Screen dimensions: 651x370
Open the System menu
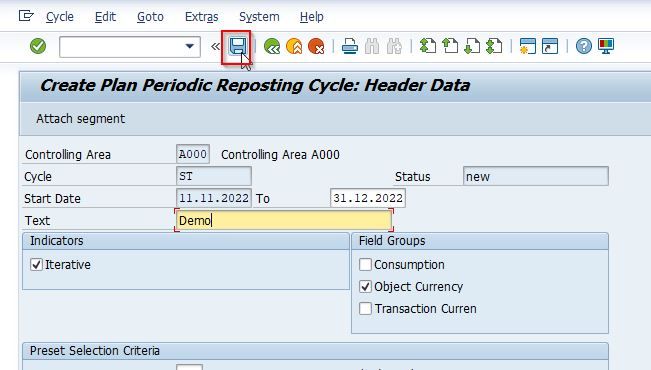coord(259,17)
